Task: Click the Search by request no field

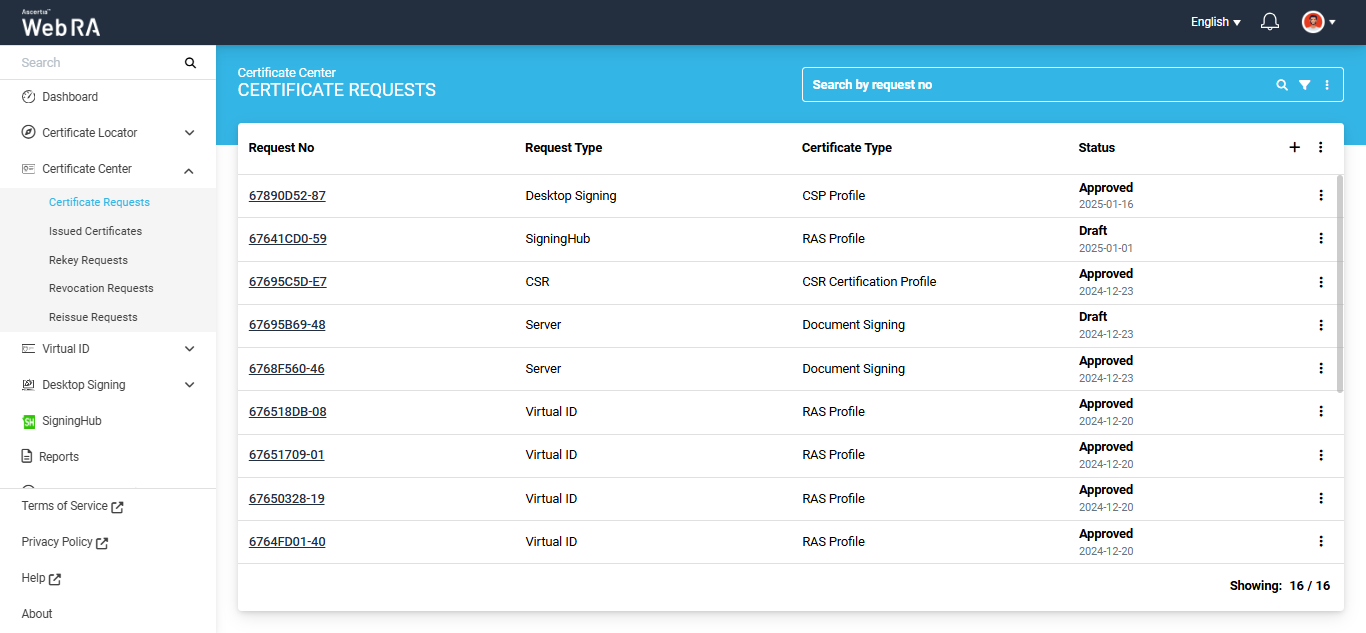Action: [1035, 85]
